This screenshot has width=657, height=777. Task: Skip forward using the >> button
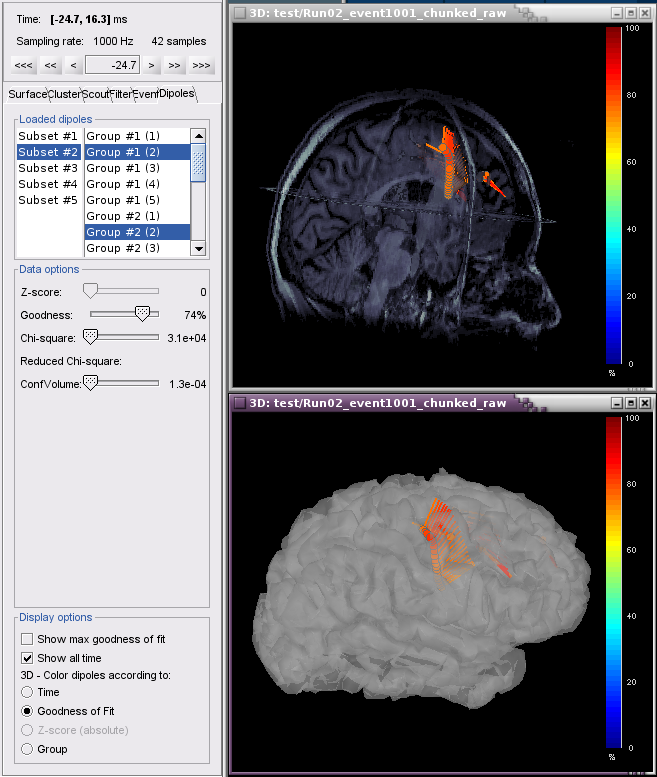(175, 66)
